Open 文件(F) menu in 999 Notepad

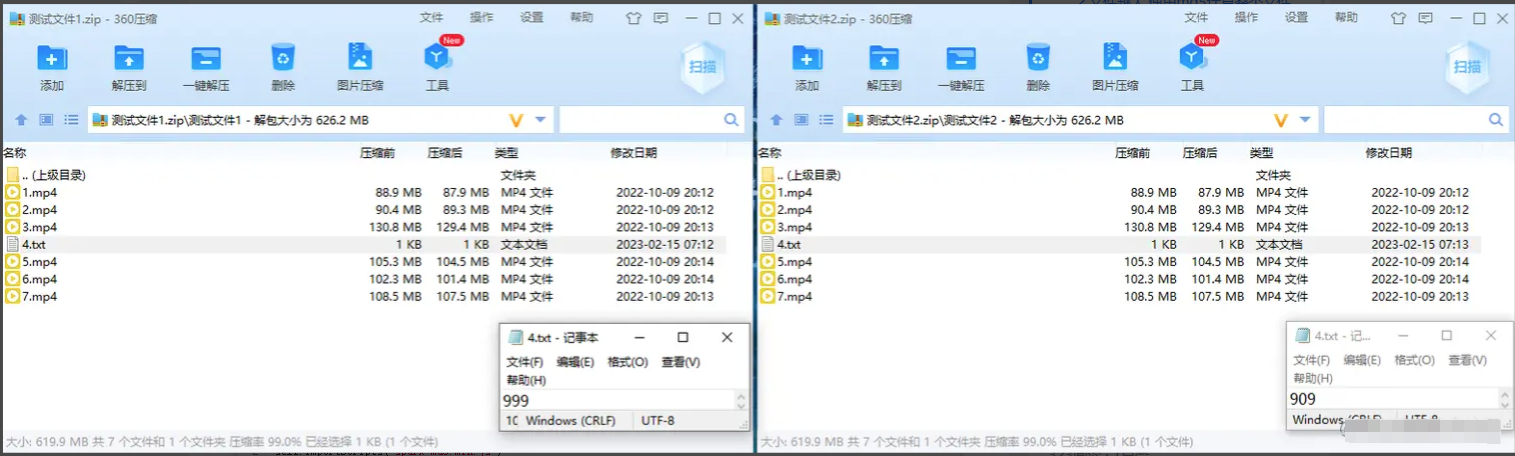coord(525,362)
